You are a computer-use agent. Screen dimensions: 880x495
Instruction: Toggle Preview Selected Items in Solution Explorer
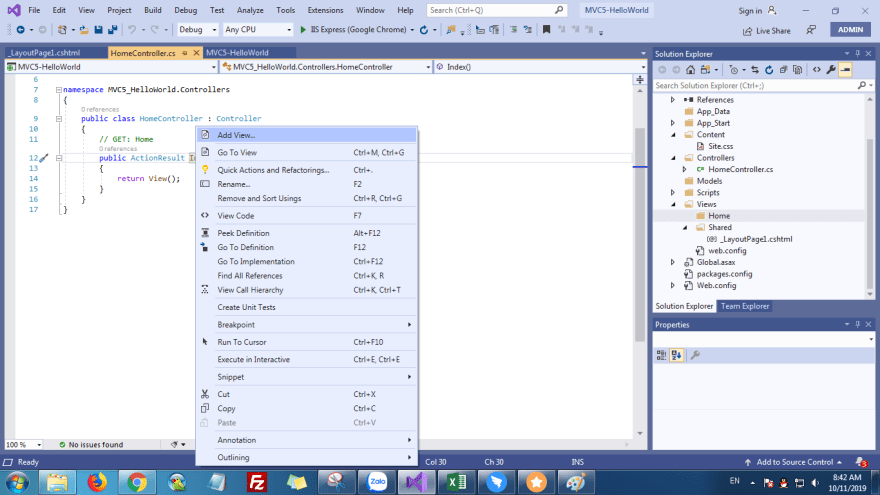[x=846, y=70]
